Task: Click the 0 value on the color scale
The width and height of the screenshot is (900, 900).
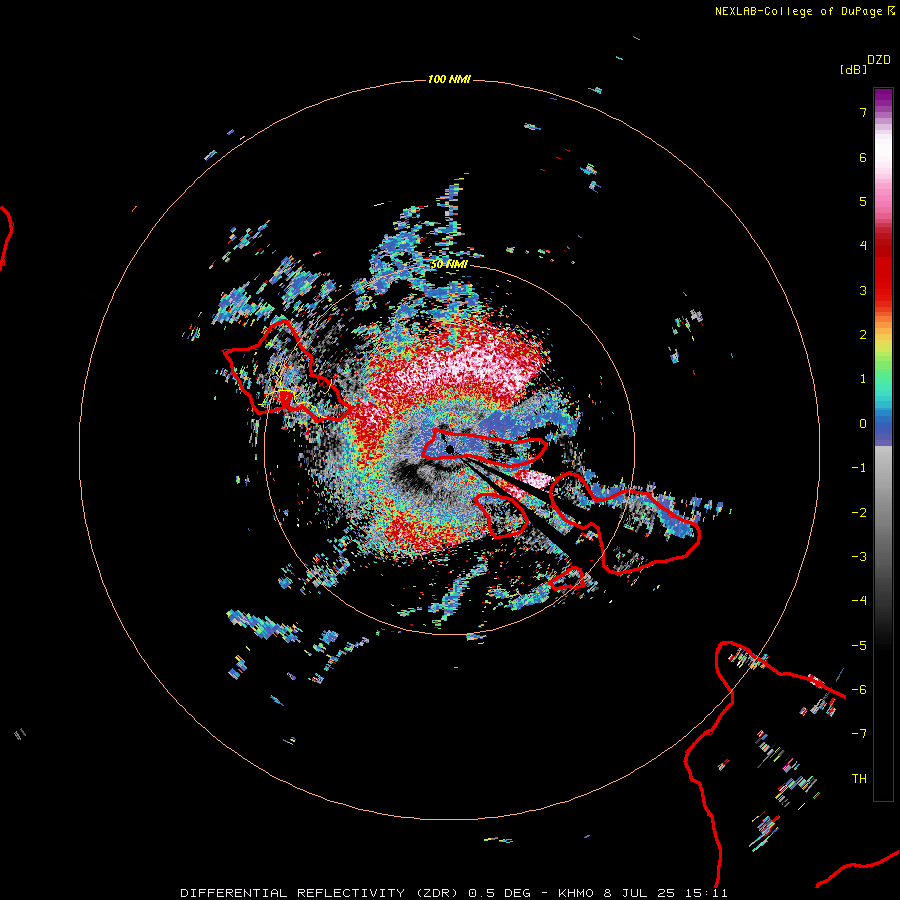Action: point(863,424)
